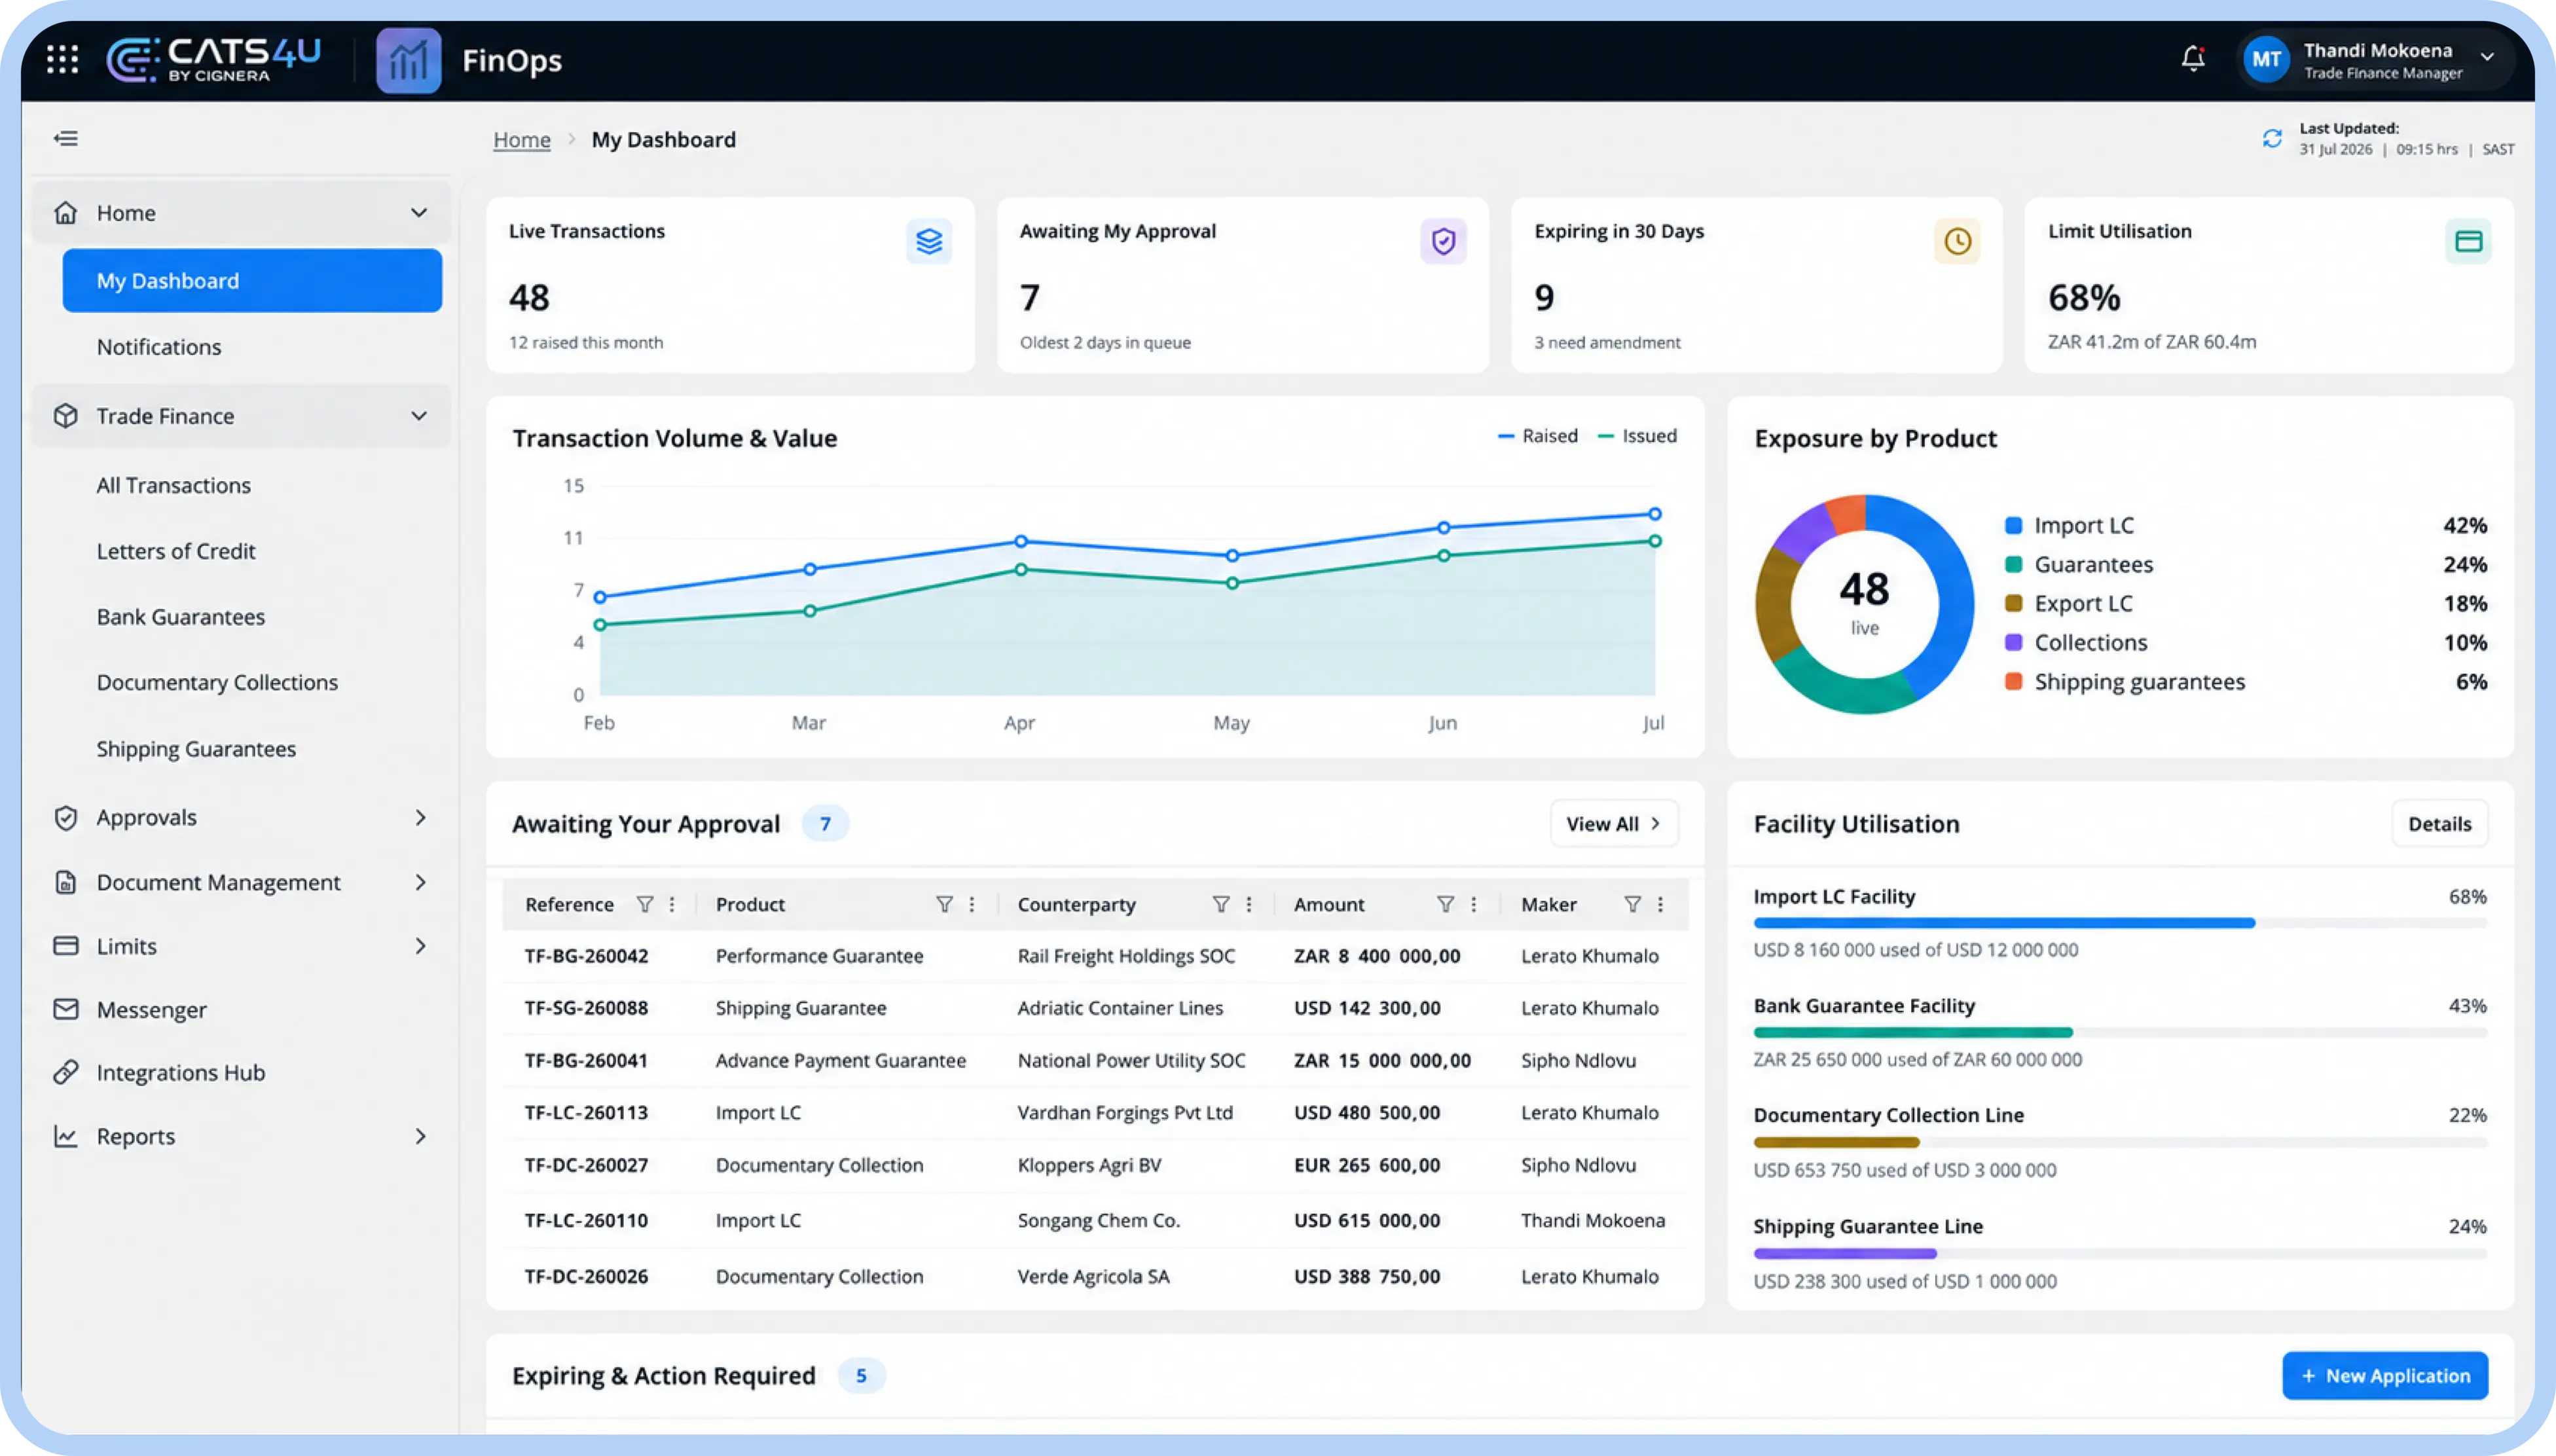Viewport: 2556px width, 1456px height.
Task: Click the Live Transactions layers icon
Action: [x=929, y=241]
